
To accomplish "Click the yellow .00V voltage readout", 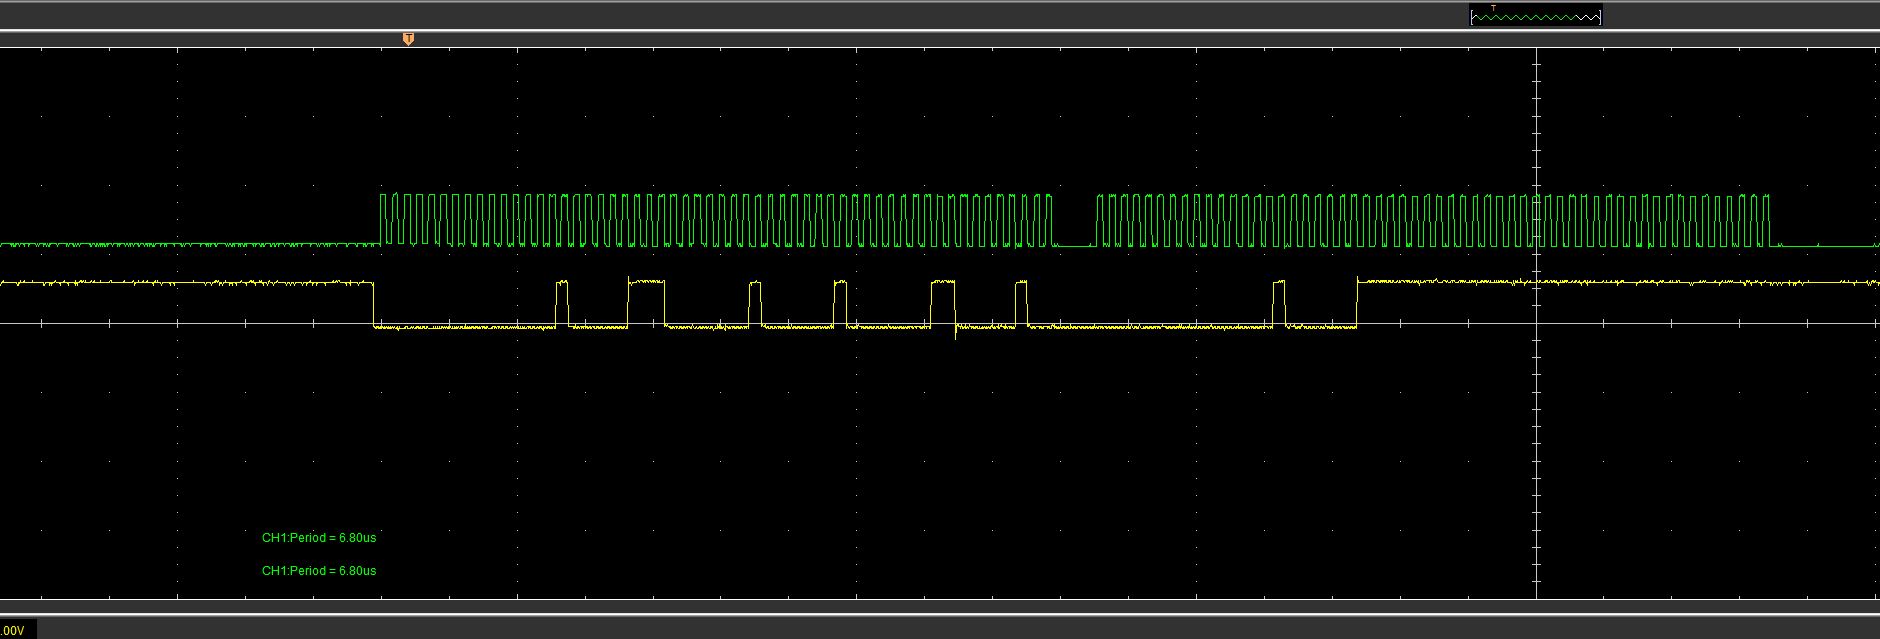I will [14, 631].
